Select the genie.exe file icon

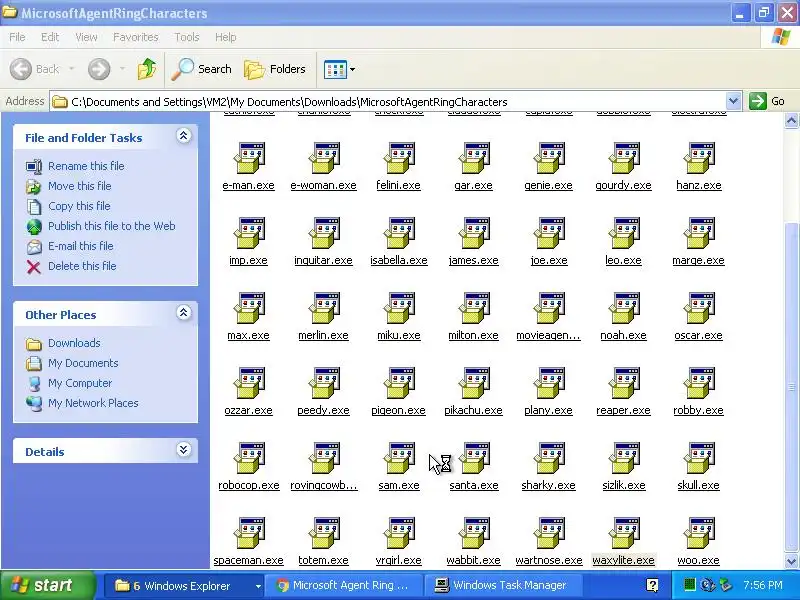coord(549,159)
